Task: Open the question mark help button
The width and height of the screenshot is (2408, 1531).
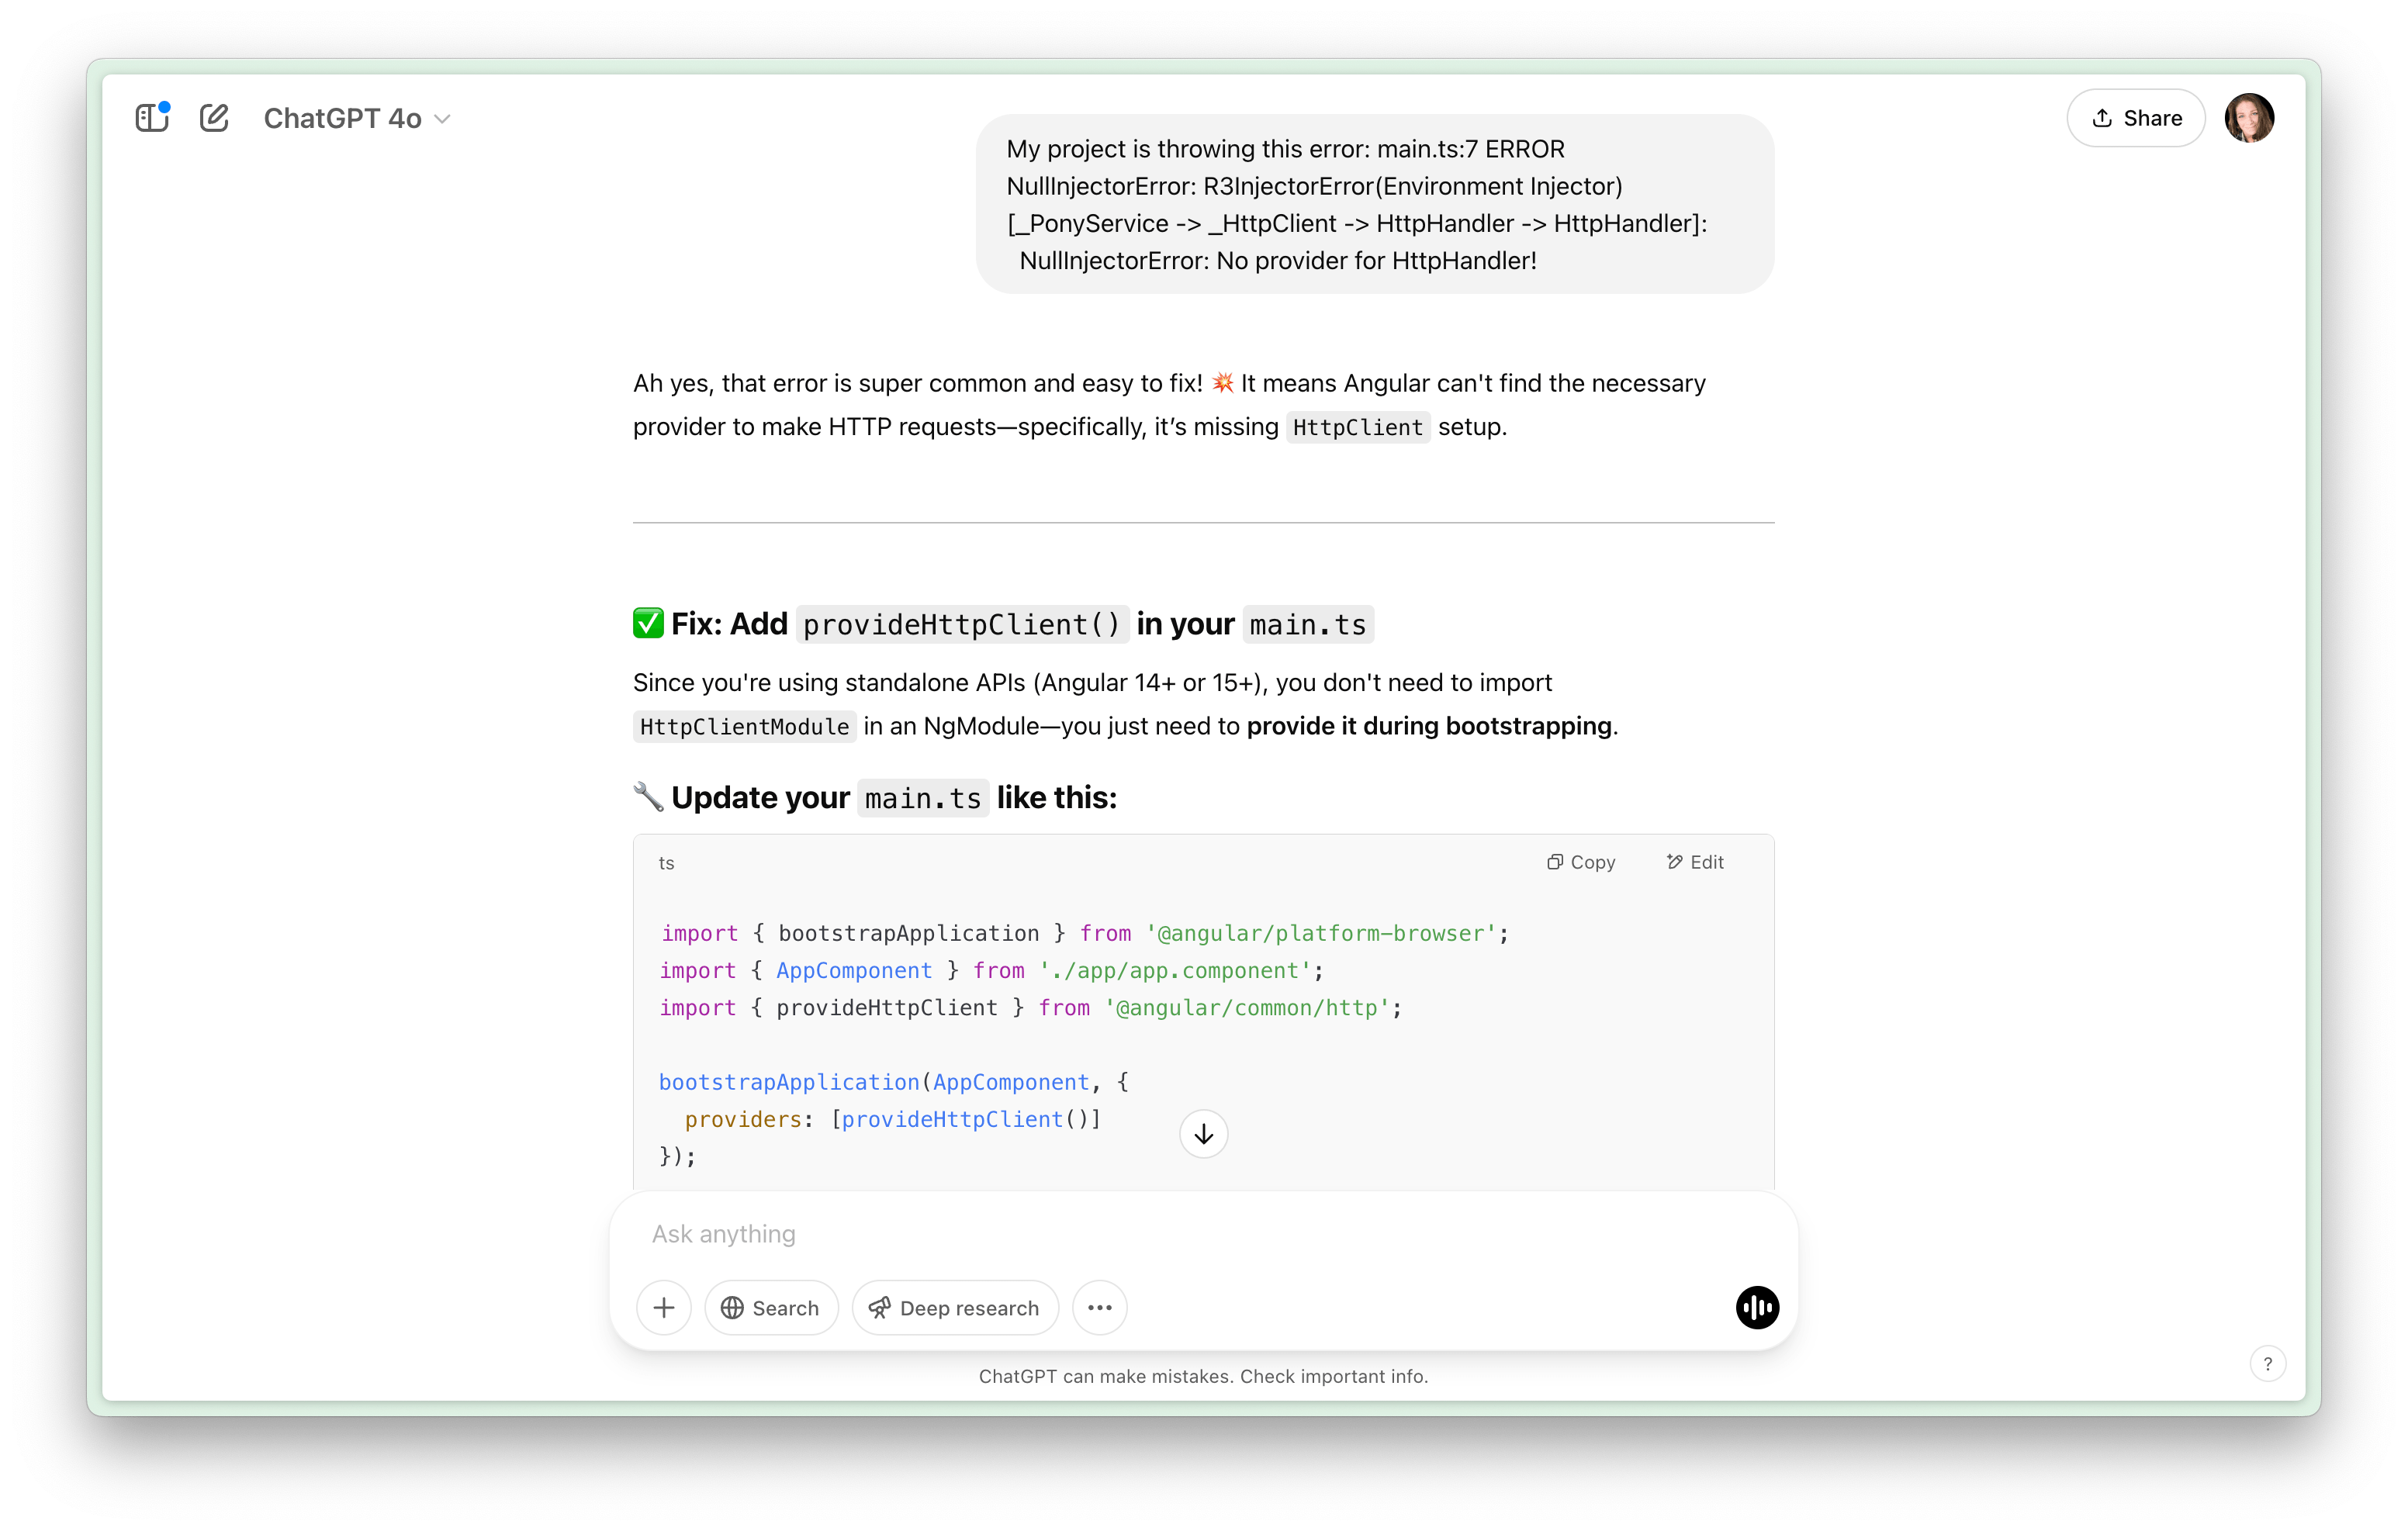Action: point(2267,1363)
